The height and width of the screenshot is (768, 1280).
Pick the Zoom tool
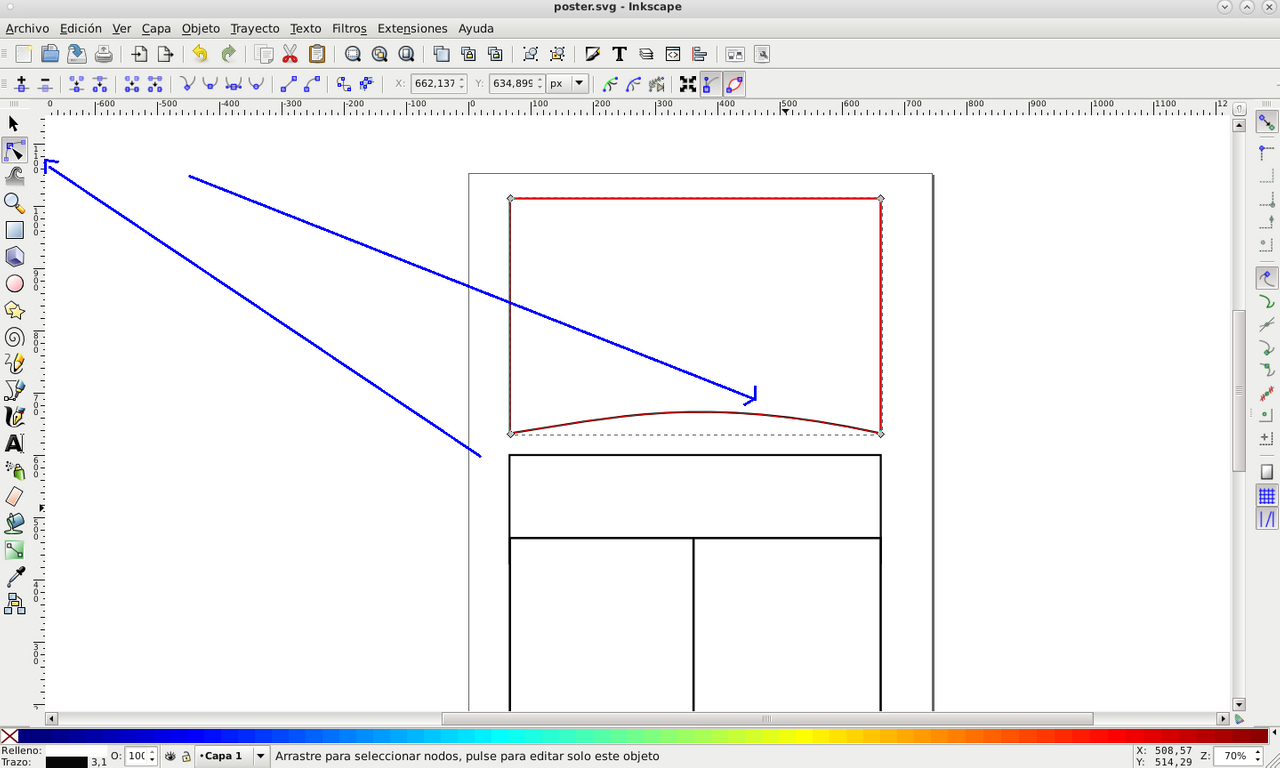14,203
